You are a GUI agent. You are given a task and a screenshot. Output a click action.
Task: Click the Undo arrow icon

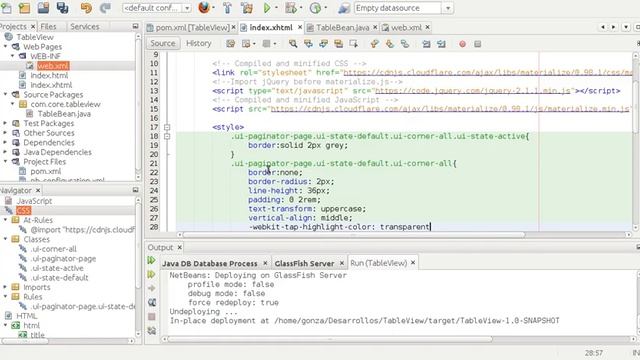point(86,8)
